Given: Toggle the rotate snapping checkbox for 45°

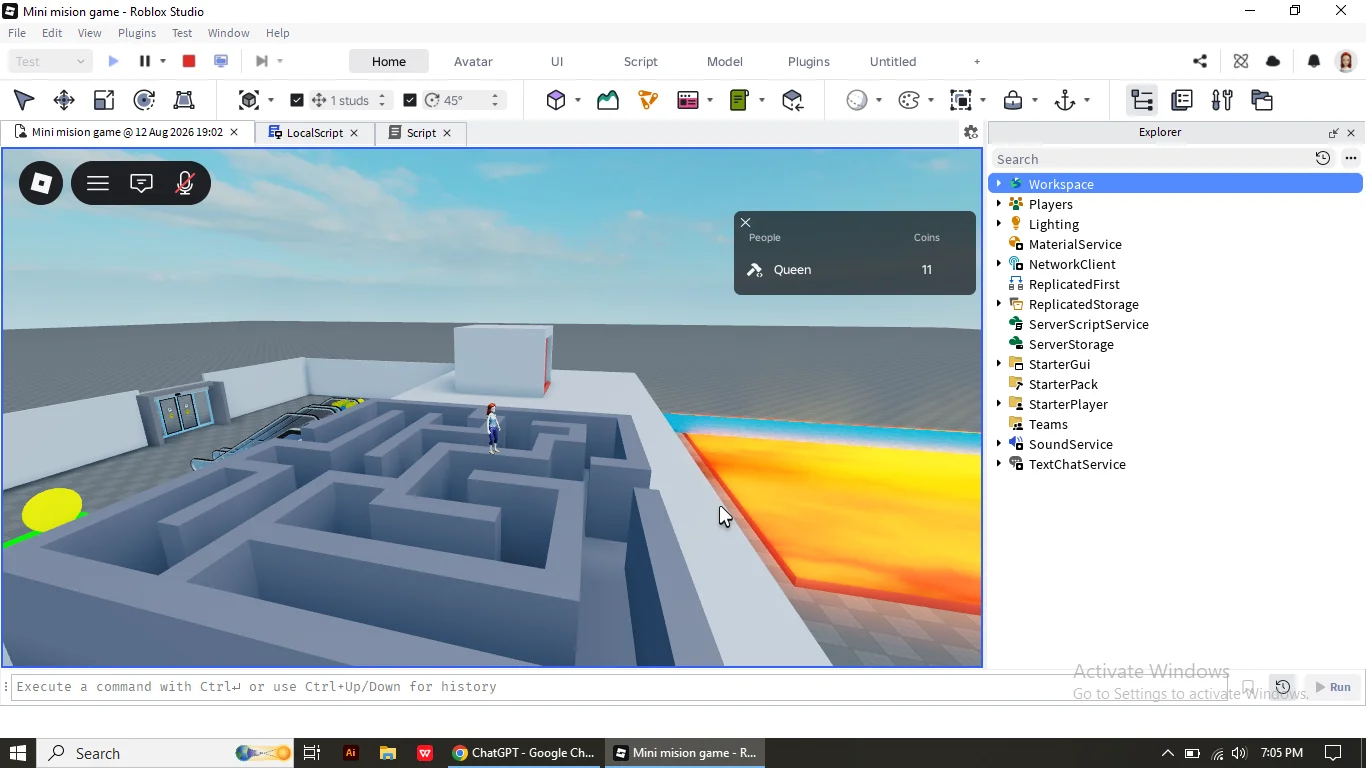Looking at the screenshot, I should pyautogui.click(x=409, y=100).
